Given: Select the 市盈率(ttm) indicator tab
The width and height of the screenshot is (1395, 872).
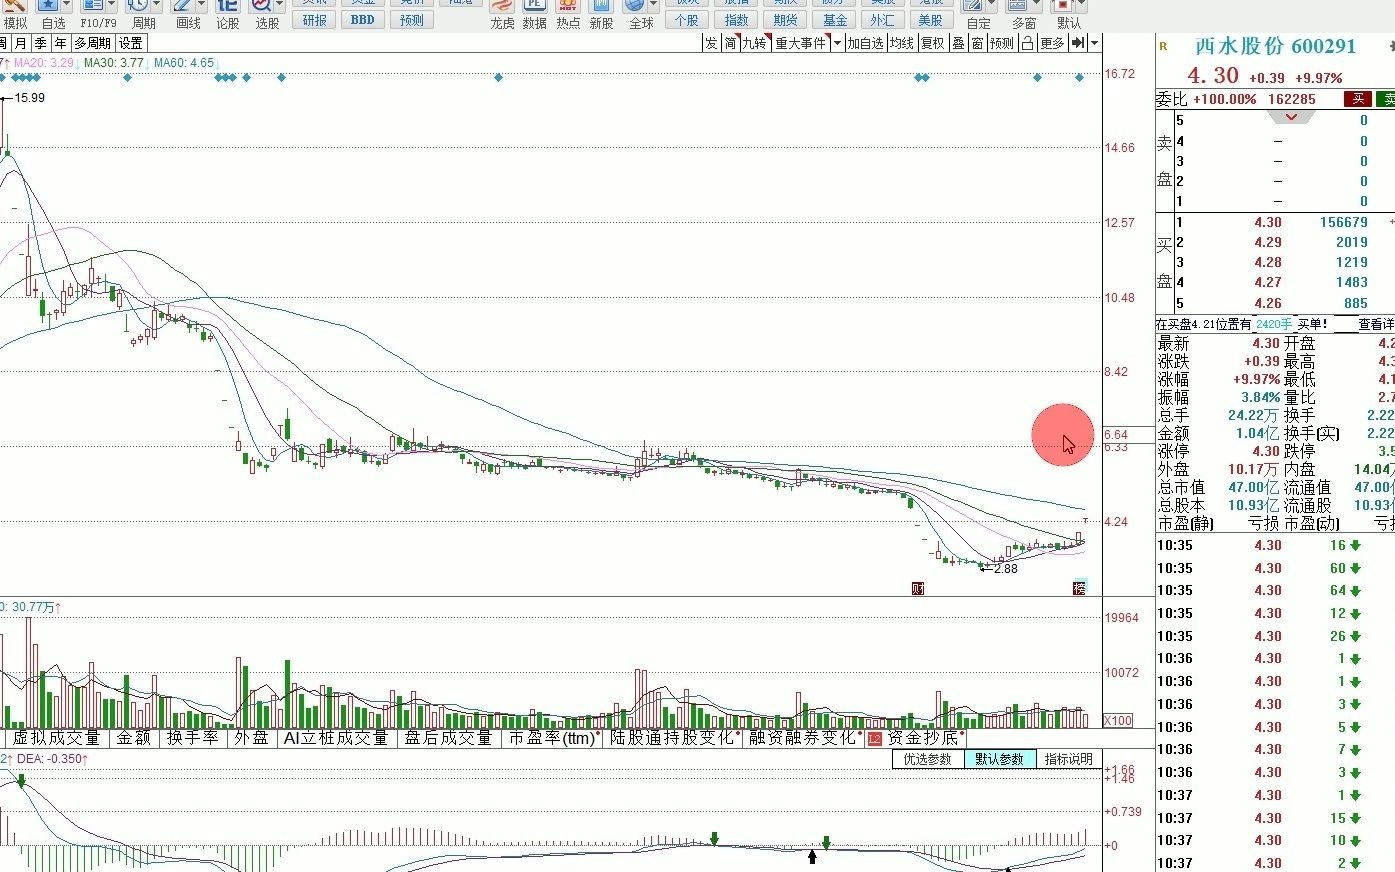Looking at the screenshot, I should click(x=552, y=738).
